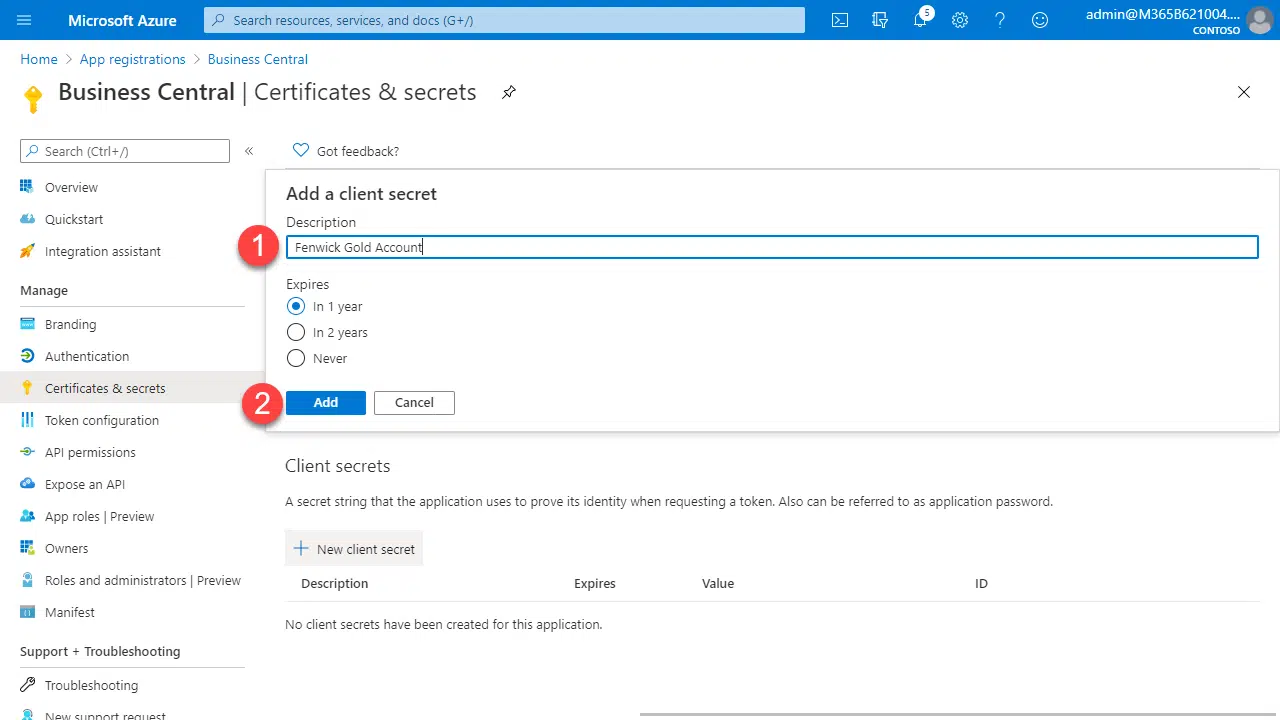Open the Directory and subscription filter

coord(880,20)
